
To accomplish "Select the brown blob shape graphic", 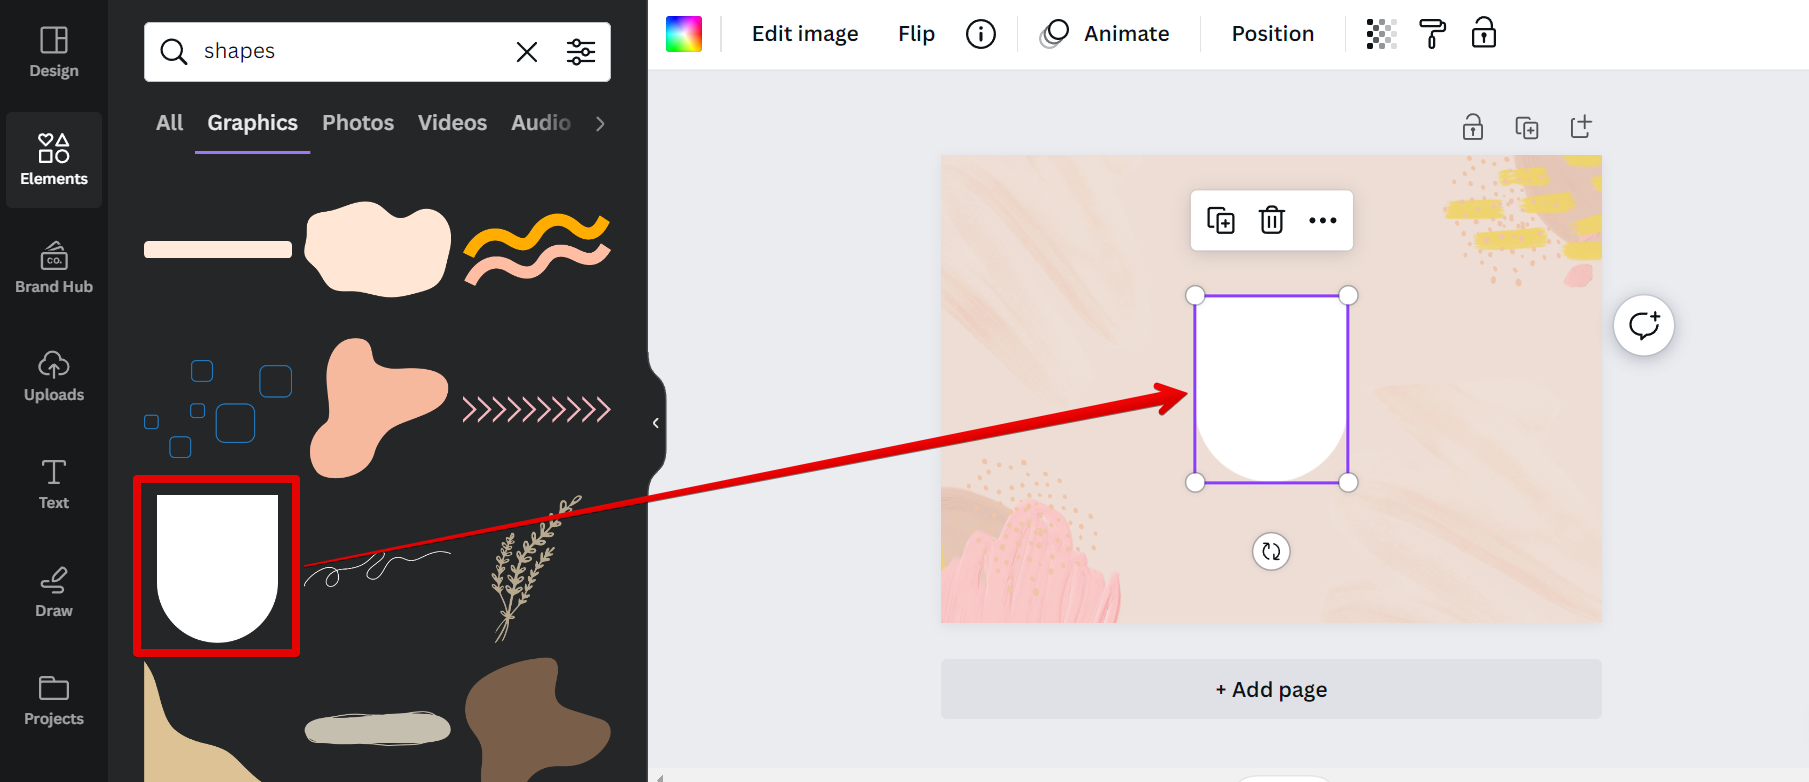I will click(x=537, y=720).
